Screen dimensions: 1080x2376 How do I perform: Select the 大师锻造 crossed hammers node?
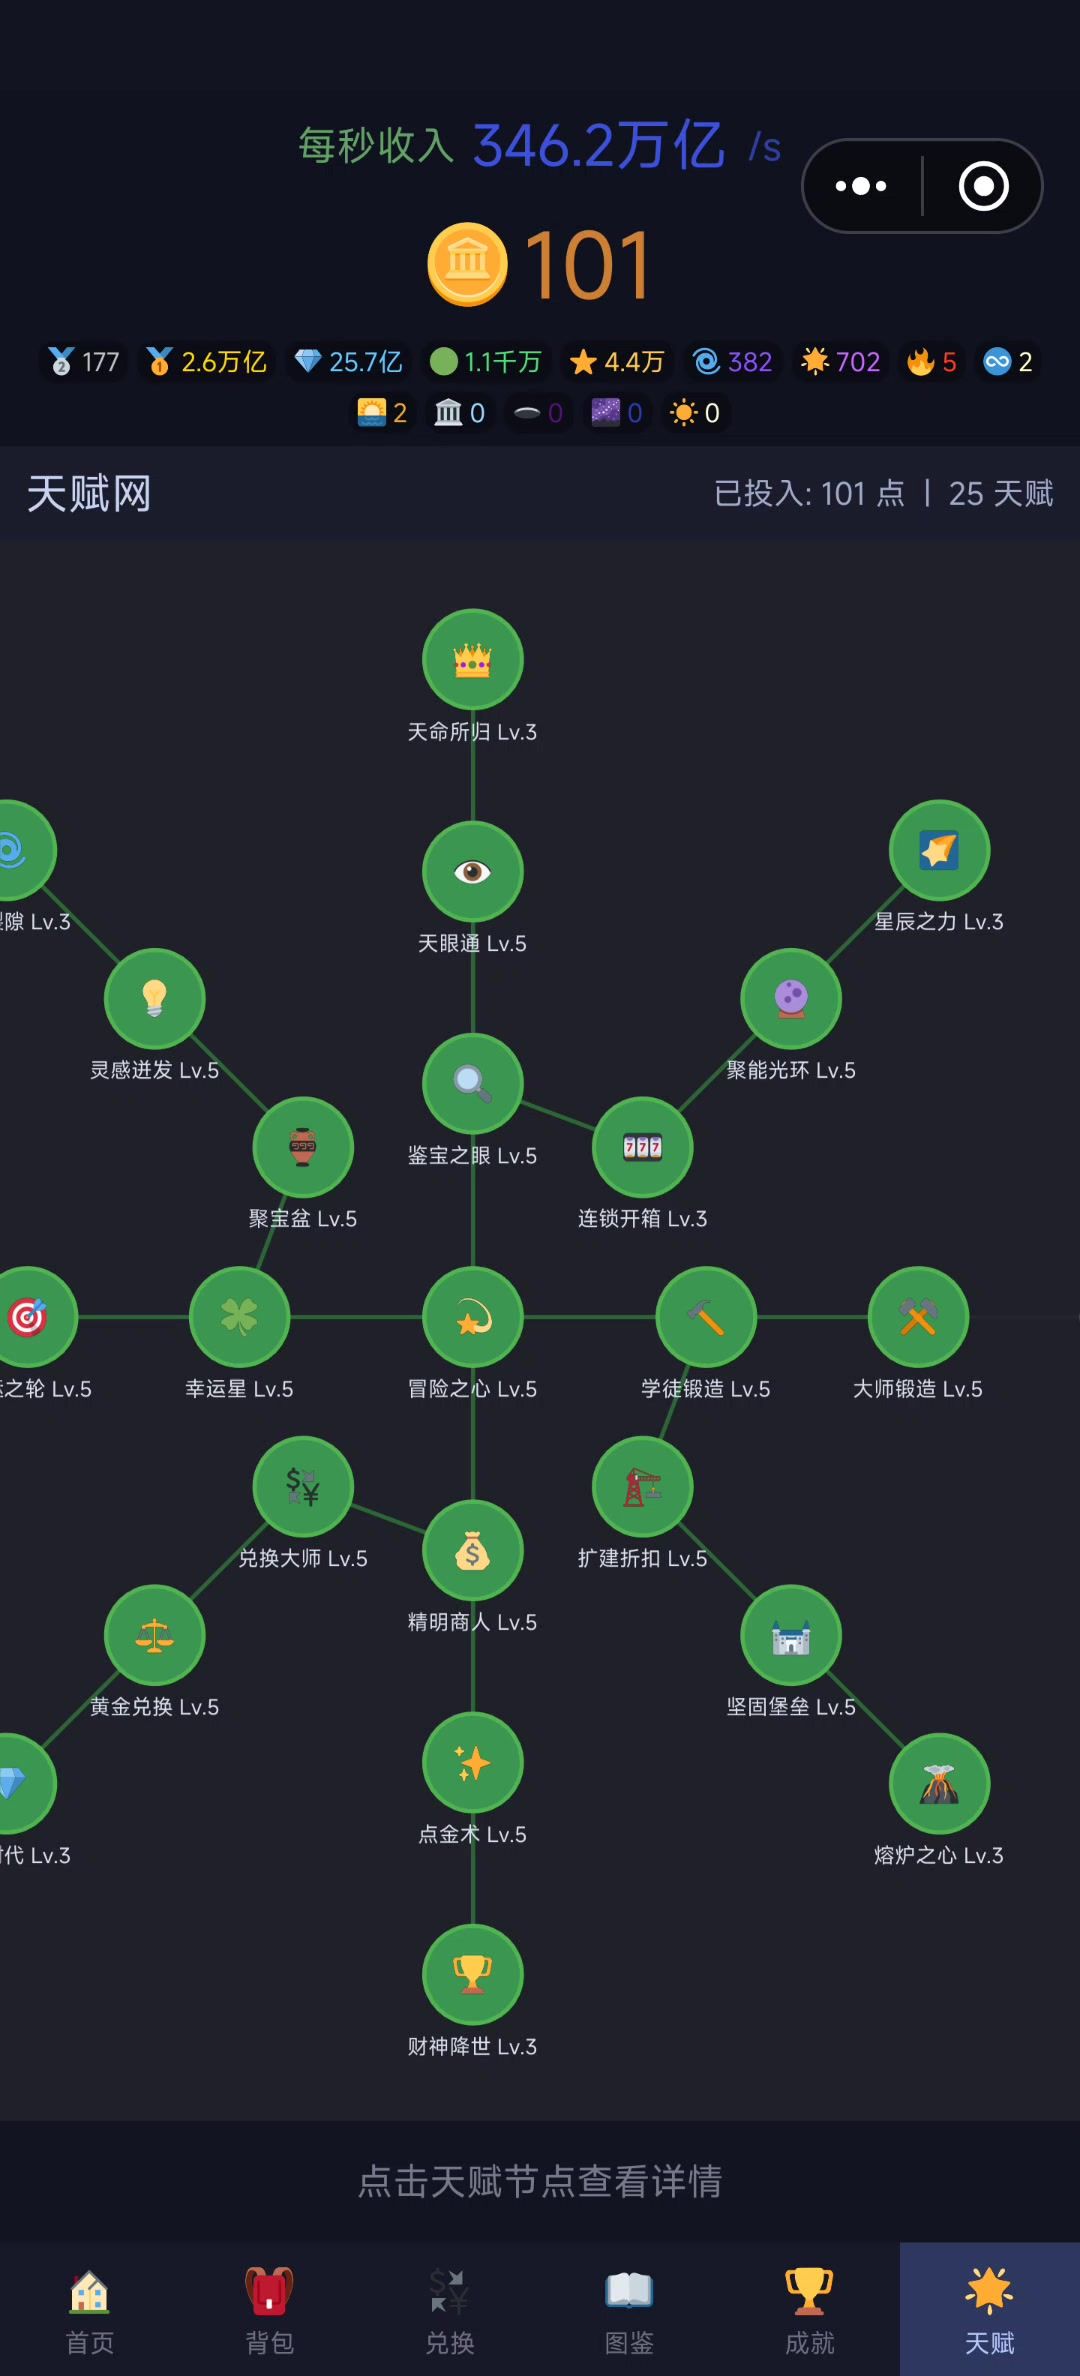coord(918,1317)
